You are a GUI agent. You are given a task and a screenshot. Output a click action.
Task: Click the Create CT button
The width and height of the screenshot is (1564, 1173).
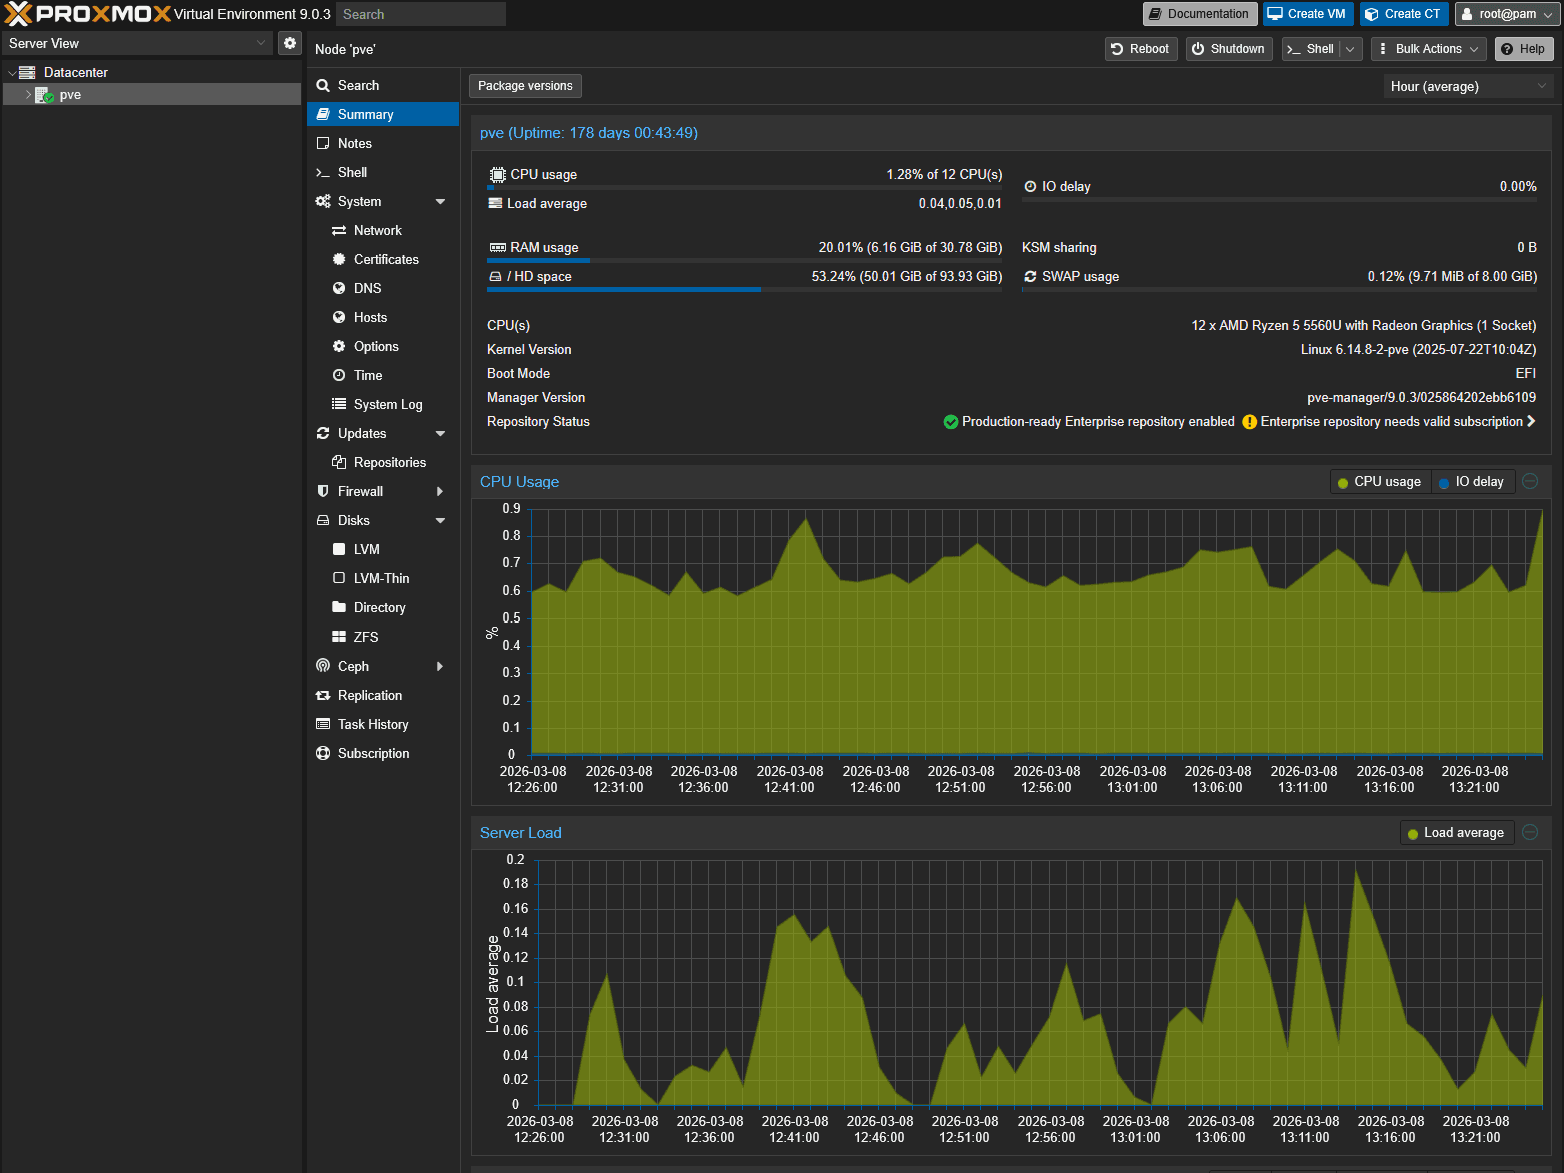1404,14
